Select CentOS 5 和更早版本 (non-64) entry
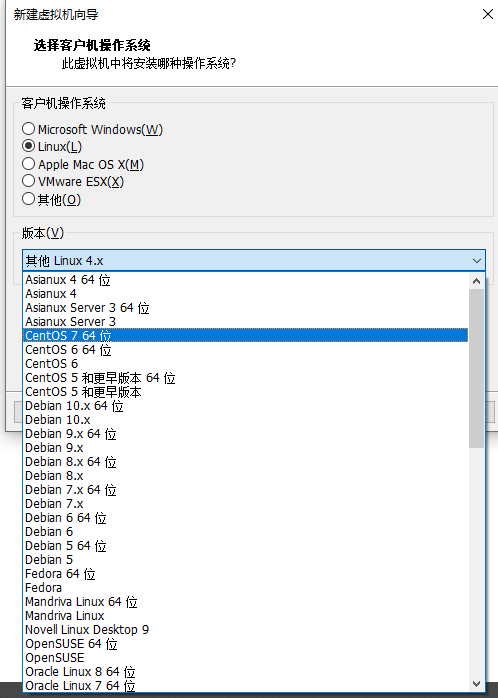The height and width of the screenshot is (698, 498). coord(245,391)
